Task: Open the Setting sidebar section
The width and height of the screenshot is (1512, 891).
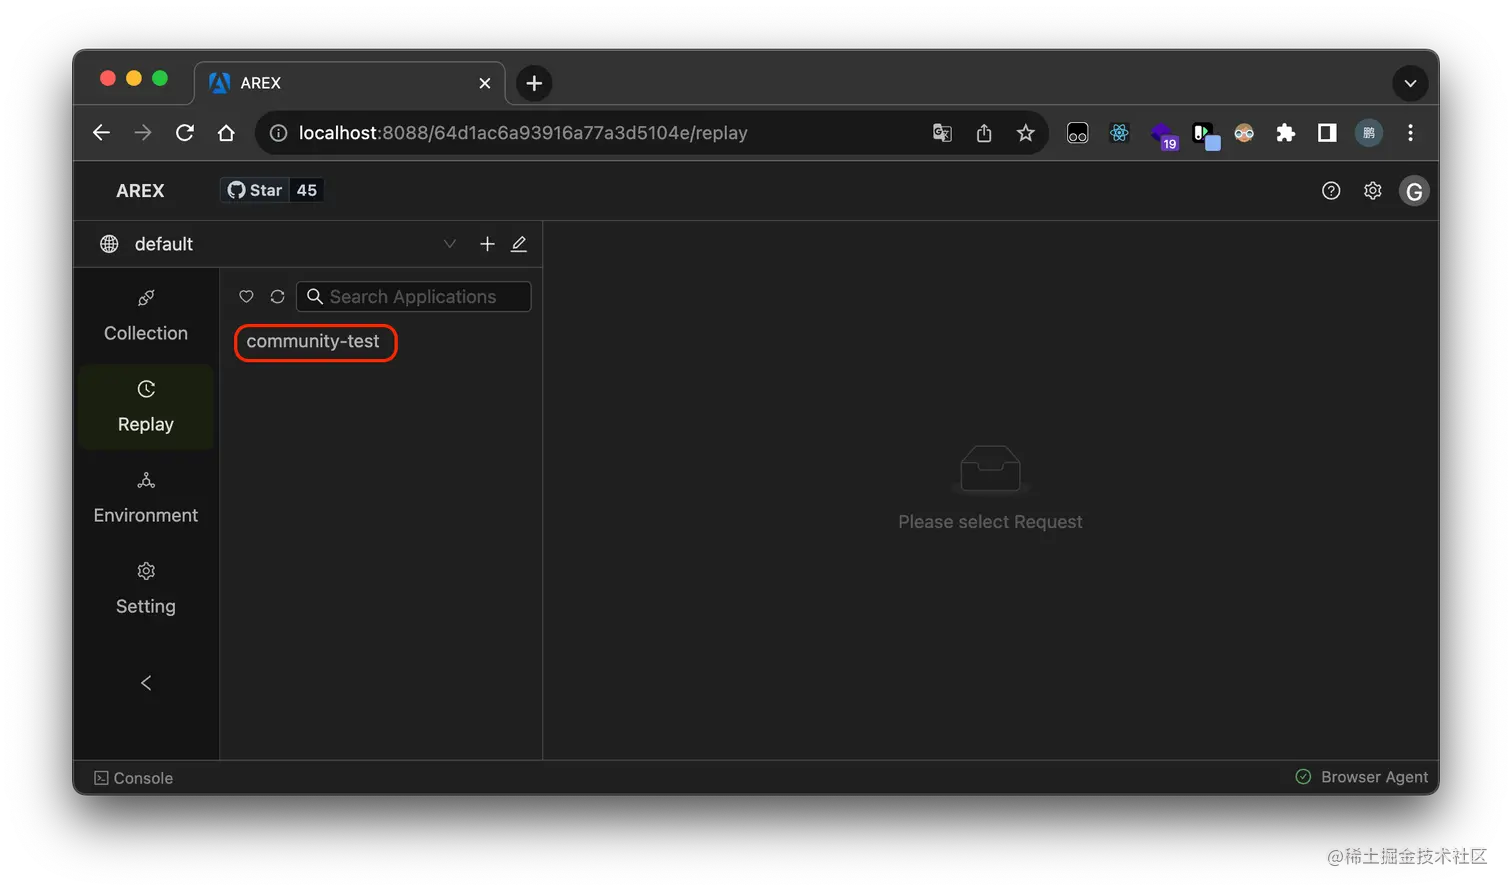Action: 146,590
